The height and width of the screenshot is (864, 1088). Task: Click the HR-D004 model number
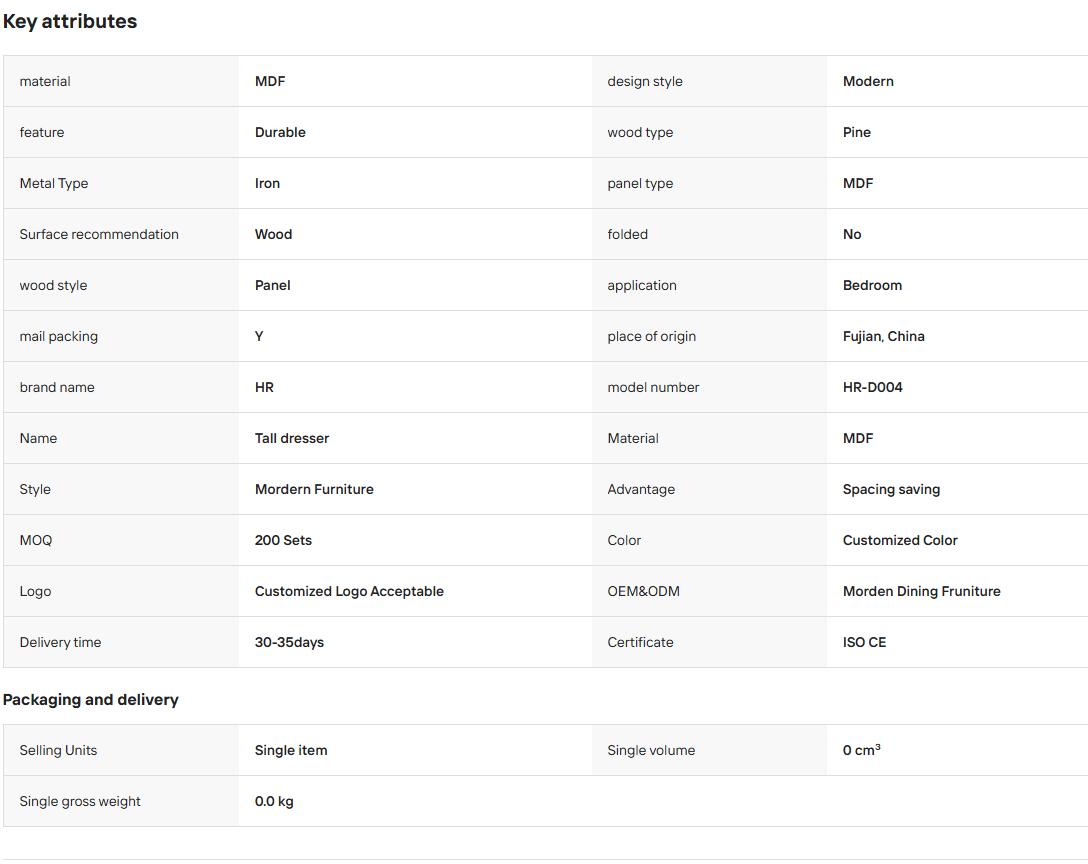(872, 387)
